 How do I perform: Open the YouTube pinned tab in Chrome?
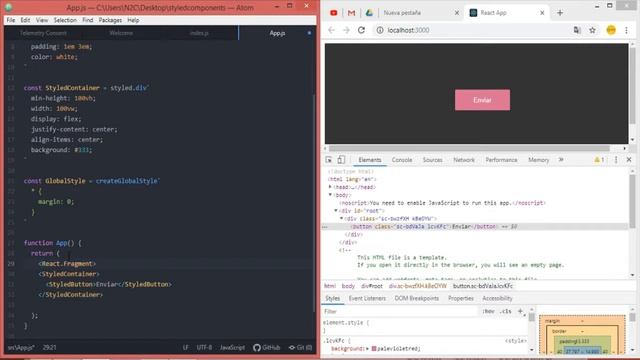[x=333, y=13]
